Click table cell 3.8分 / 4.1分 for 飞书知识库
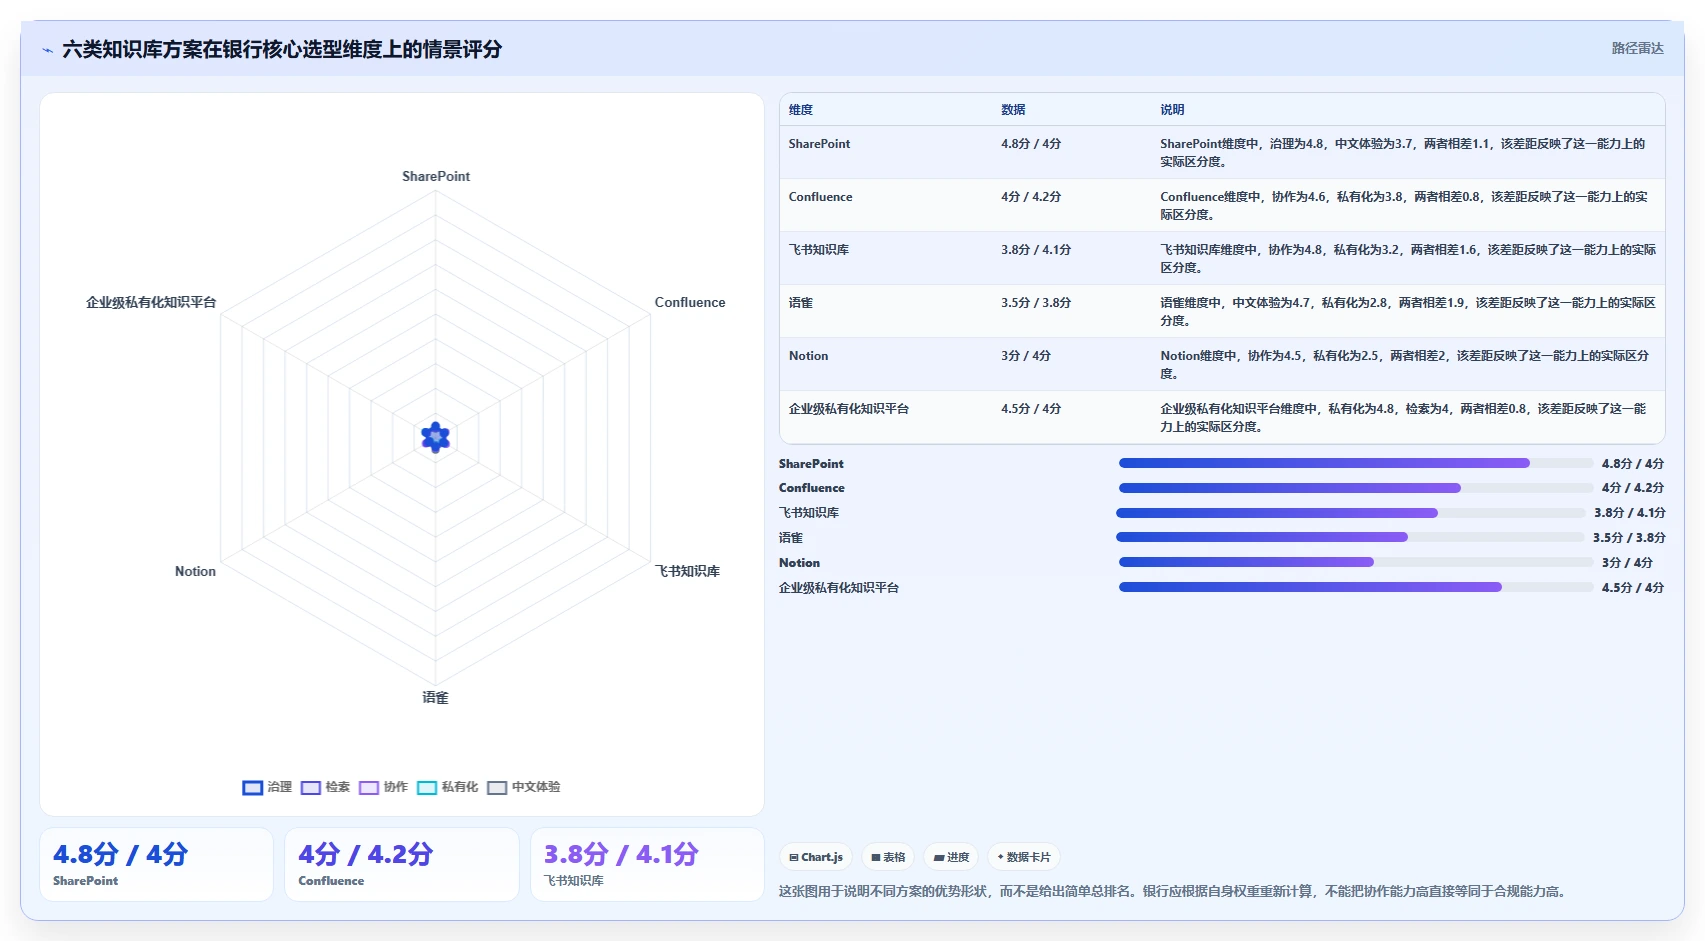The width and height of the screenshot is (1705, 941). coord(1036,250)
